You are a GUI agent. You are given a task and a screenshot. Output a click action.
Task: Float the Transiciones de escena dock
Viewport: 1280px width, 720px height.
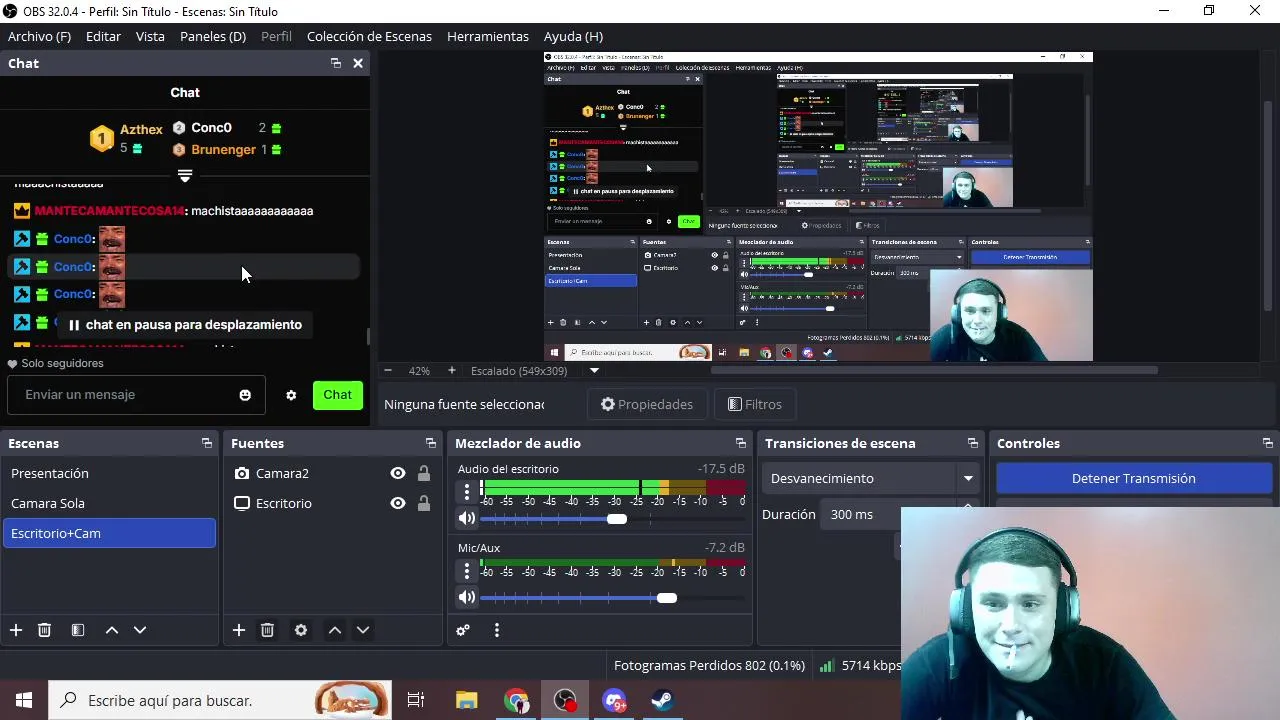[x=973, y=443]
